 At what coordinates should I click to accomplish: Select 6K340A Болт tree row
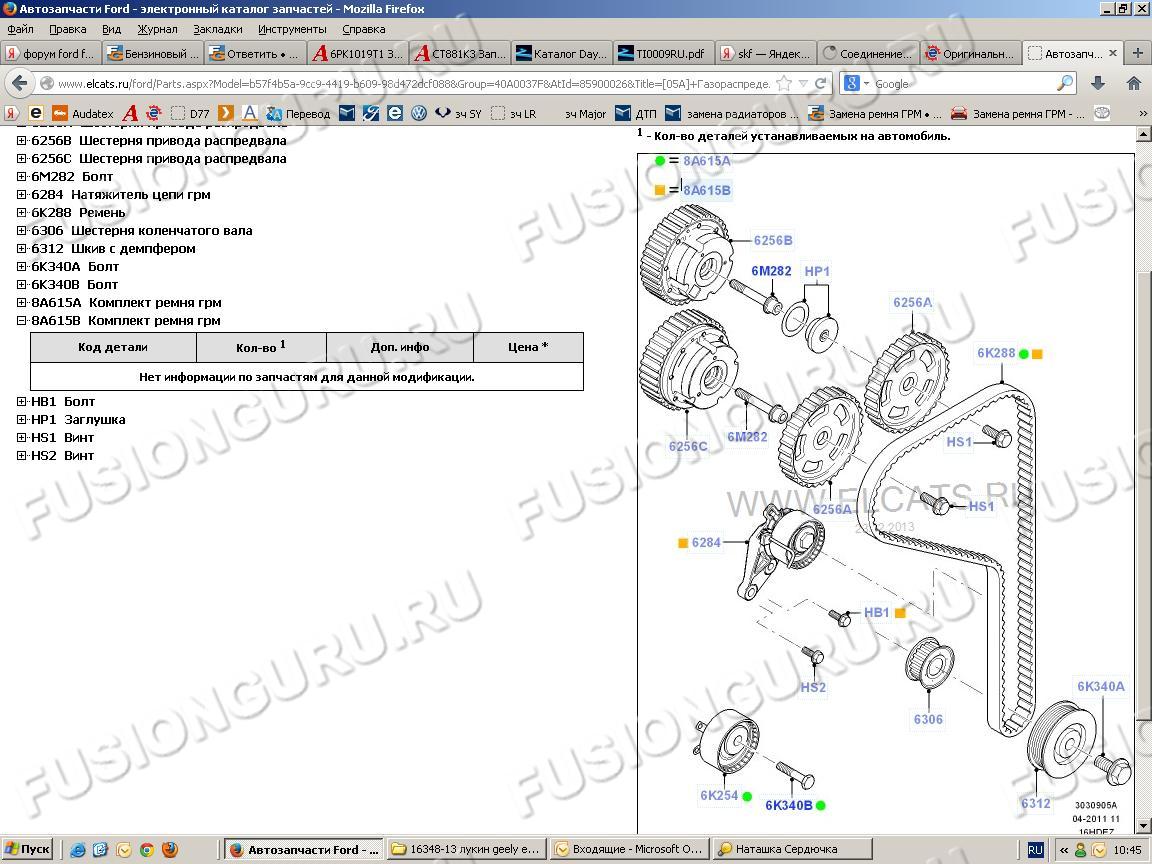click(75, 267)
